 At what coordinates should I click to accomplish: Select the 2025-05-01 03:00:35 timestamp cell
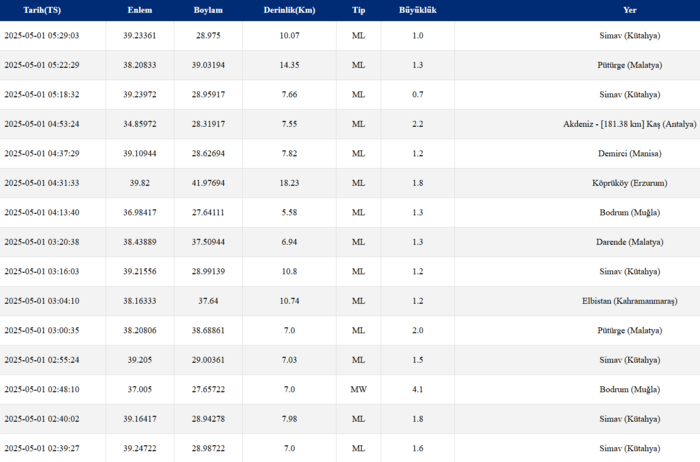click(x=42, y=330)
